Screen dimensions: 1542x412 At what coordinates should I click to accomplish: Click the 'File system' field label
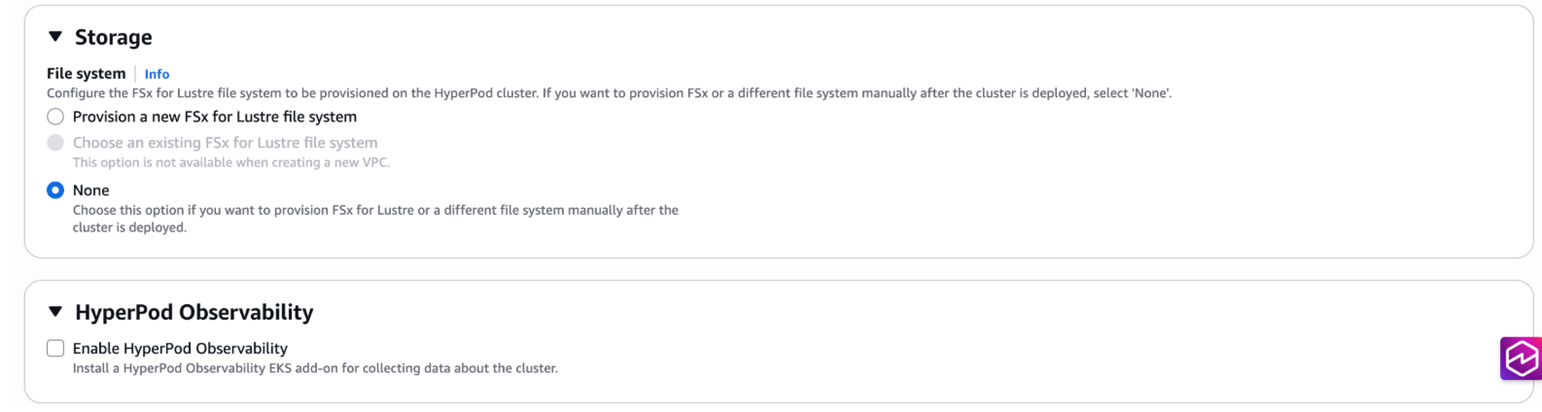coord(86,74)
